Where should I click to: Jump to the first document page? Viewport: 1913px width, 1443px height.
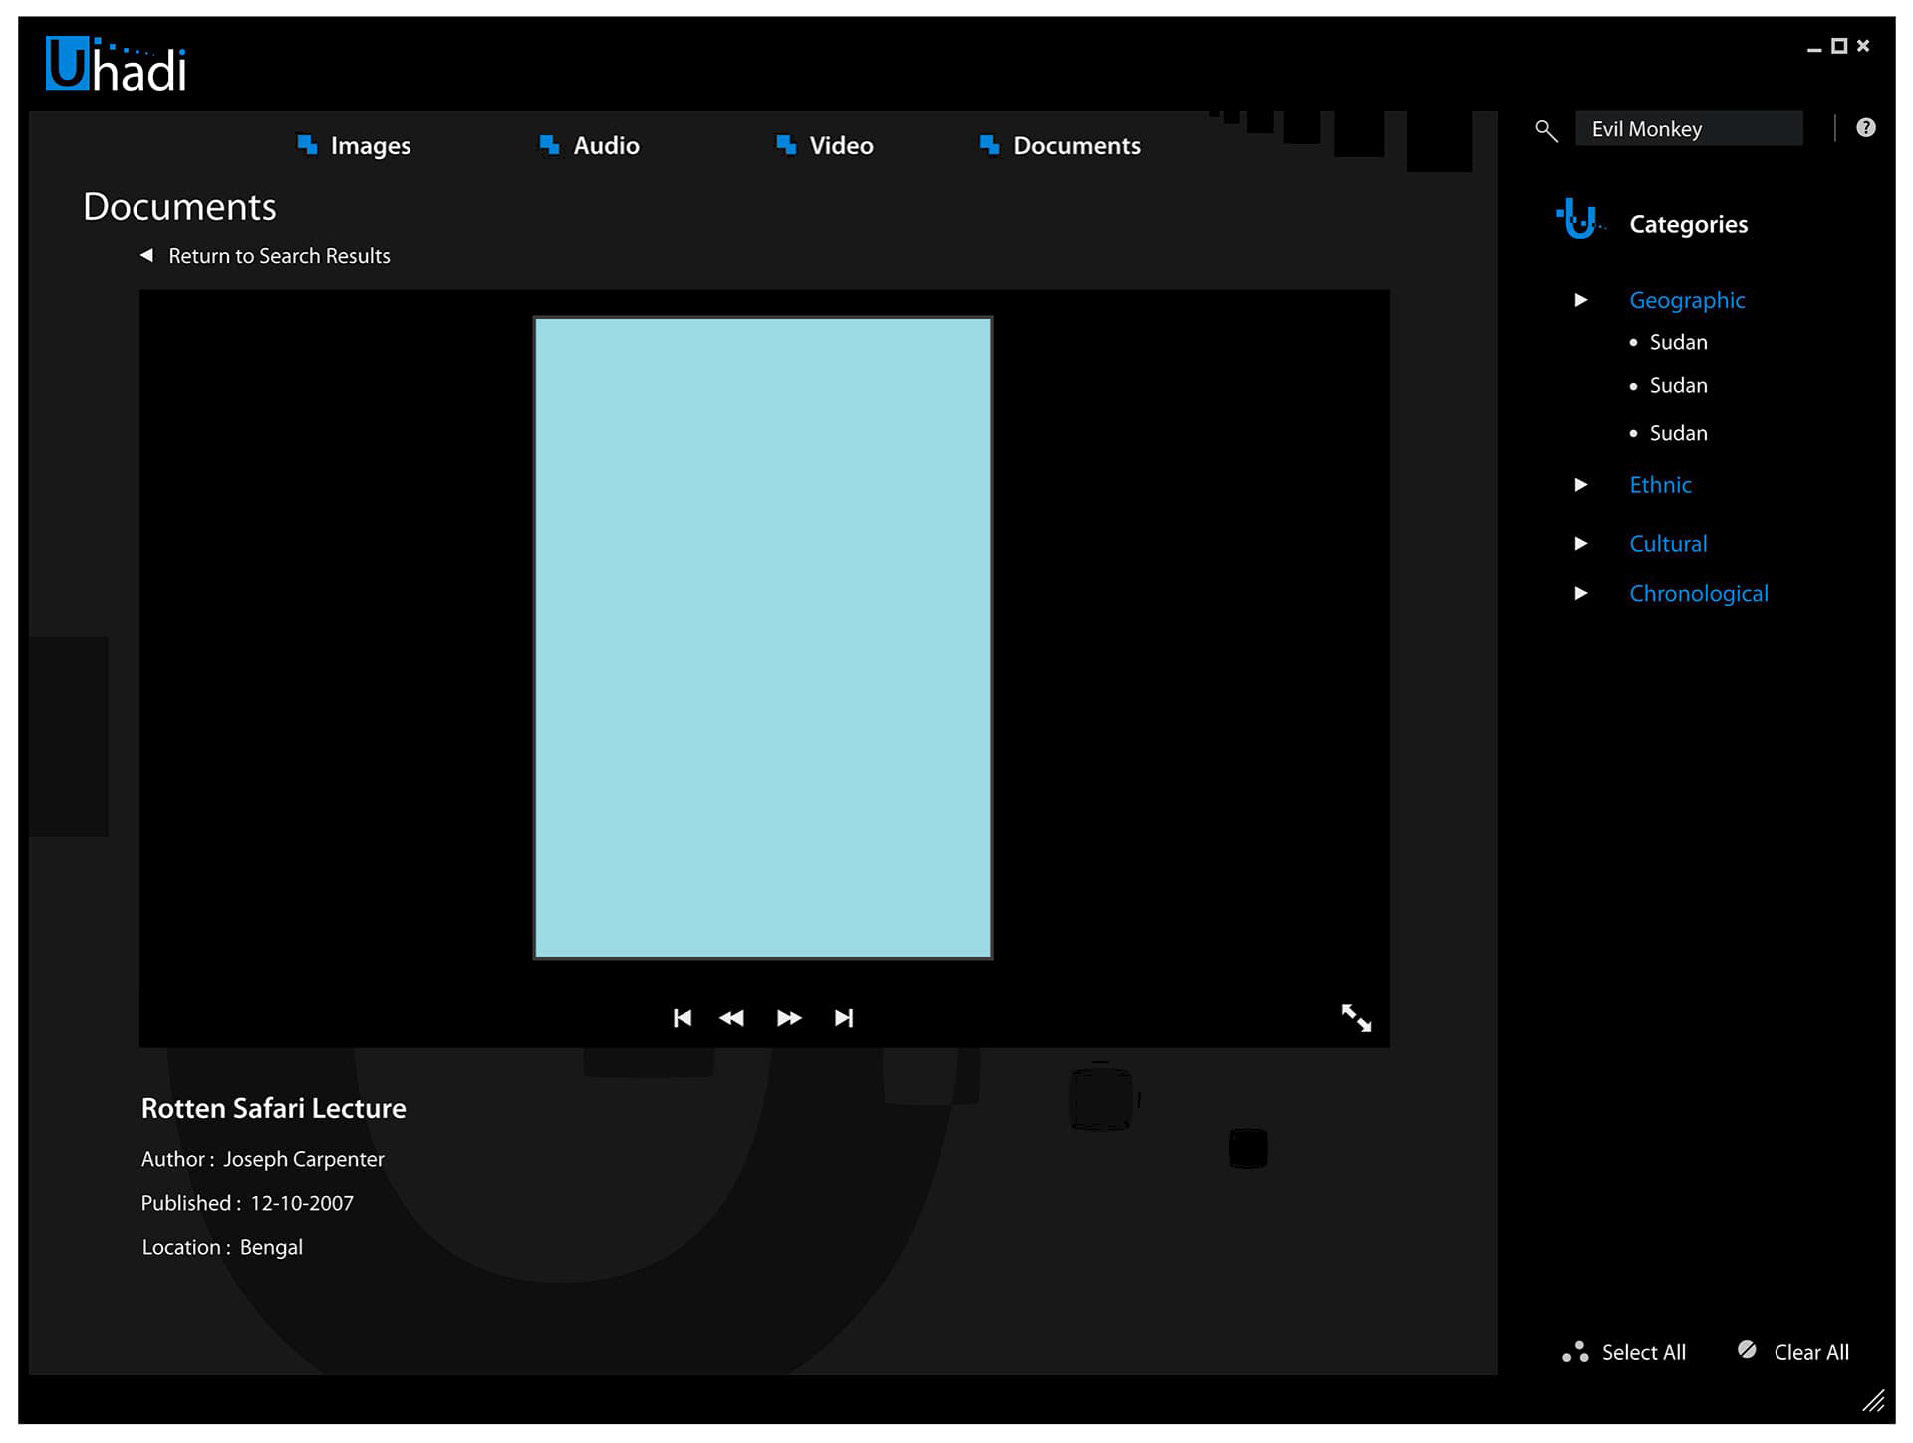682,1017
